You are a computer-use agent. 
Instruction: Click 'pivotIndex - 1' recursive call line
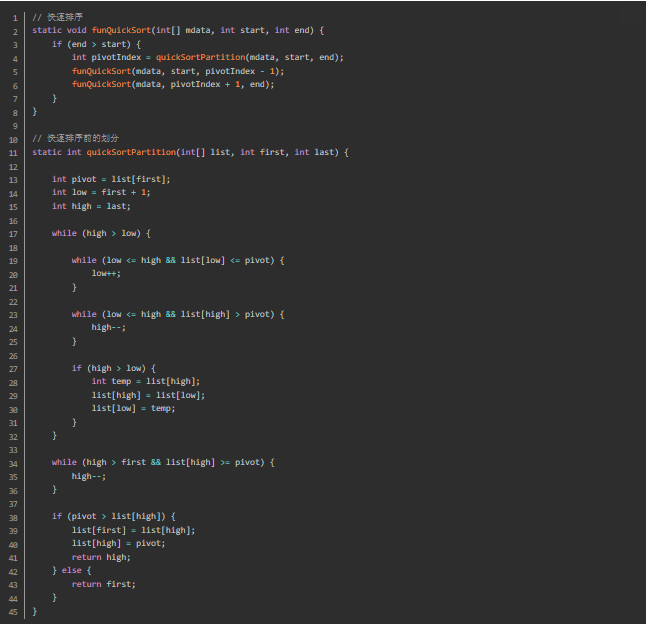(x=178, y=71)
